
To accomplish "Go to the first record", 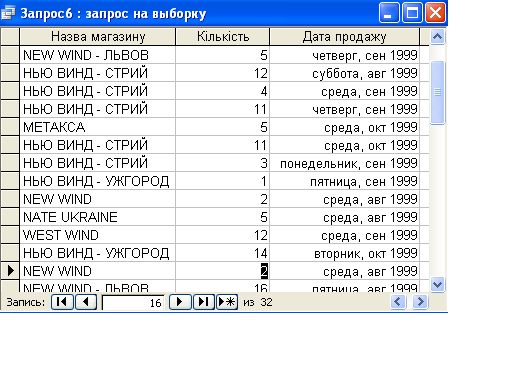I will (62, 302).
